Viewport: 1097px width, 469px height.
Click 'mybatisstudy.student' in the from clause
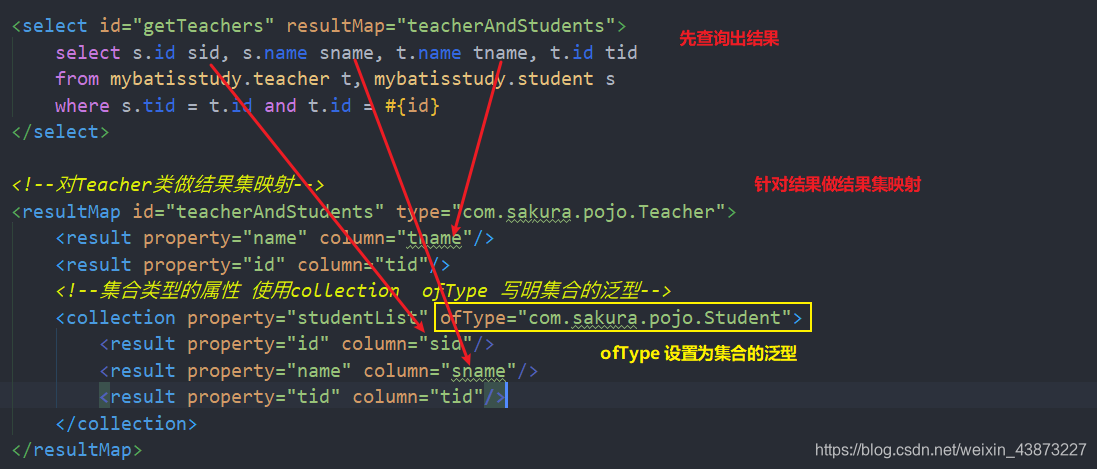[x=483, y=79]
